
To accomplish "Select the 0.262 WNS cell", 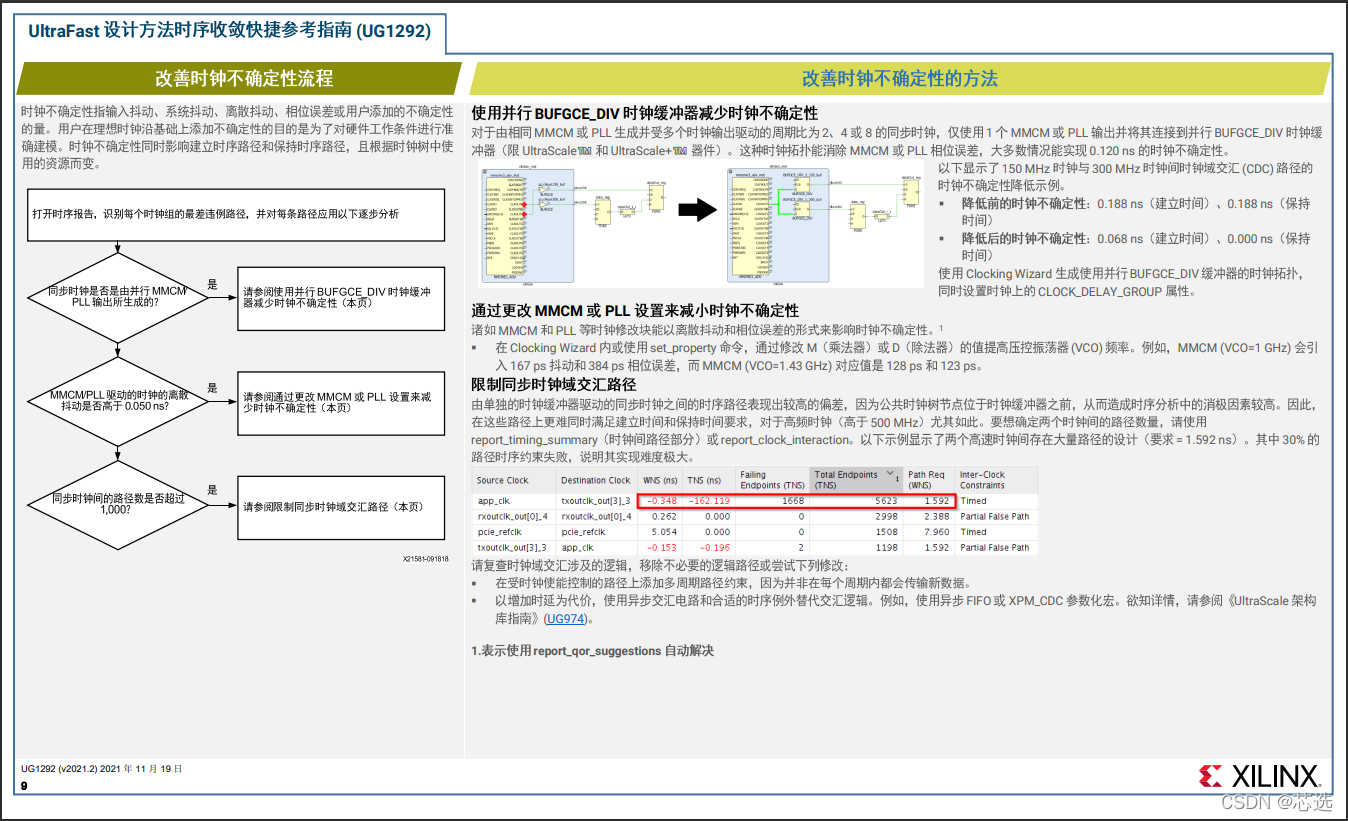I will 662,517.
